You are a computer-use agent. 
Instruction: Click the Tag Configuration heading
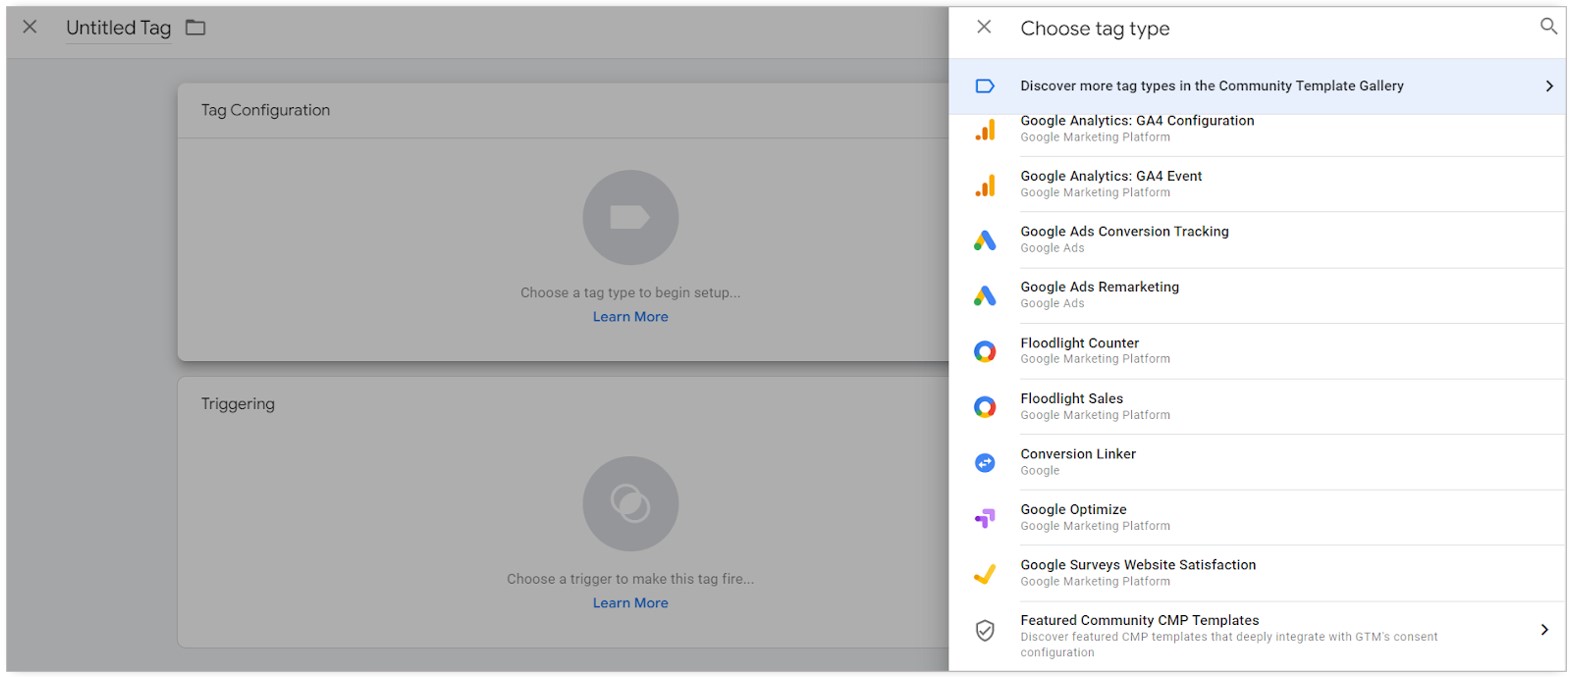[x=265, y=110]
